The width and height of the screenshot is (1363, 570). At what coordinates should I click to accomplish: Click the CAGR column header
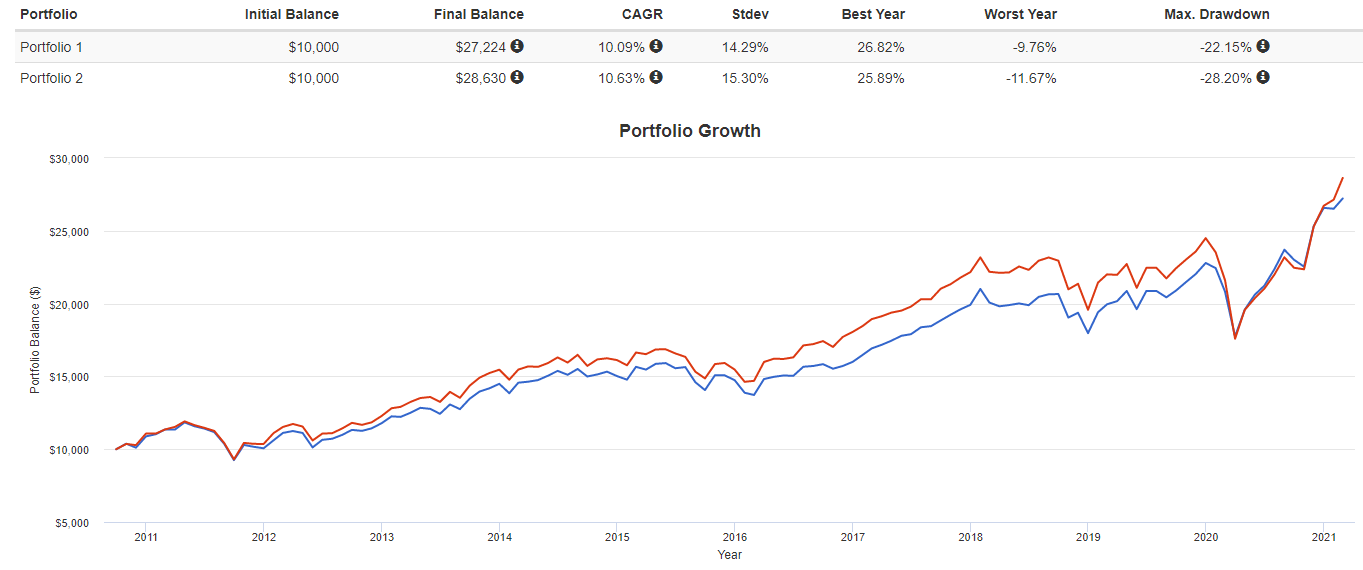(644, 15)
